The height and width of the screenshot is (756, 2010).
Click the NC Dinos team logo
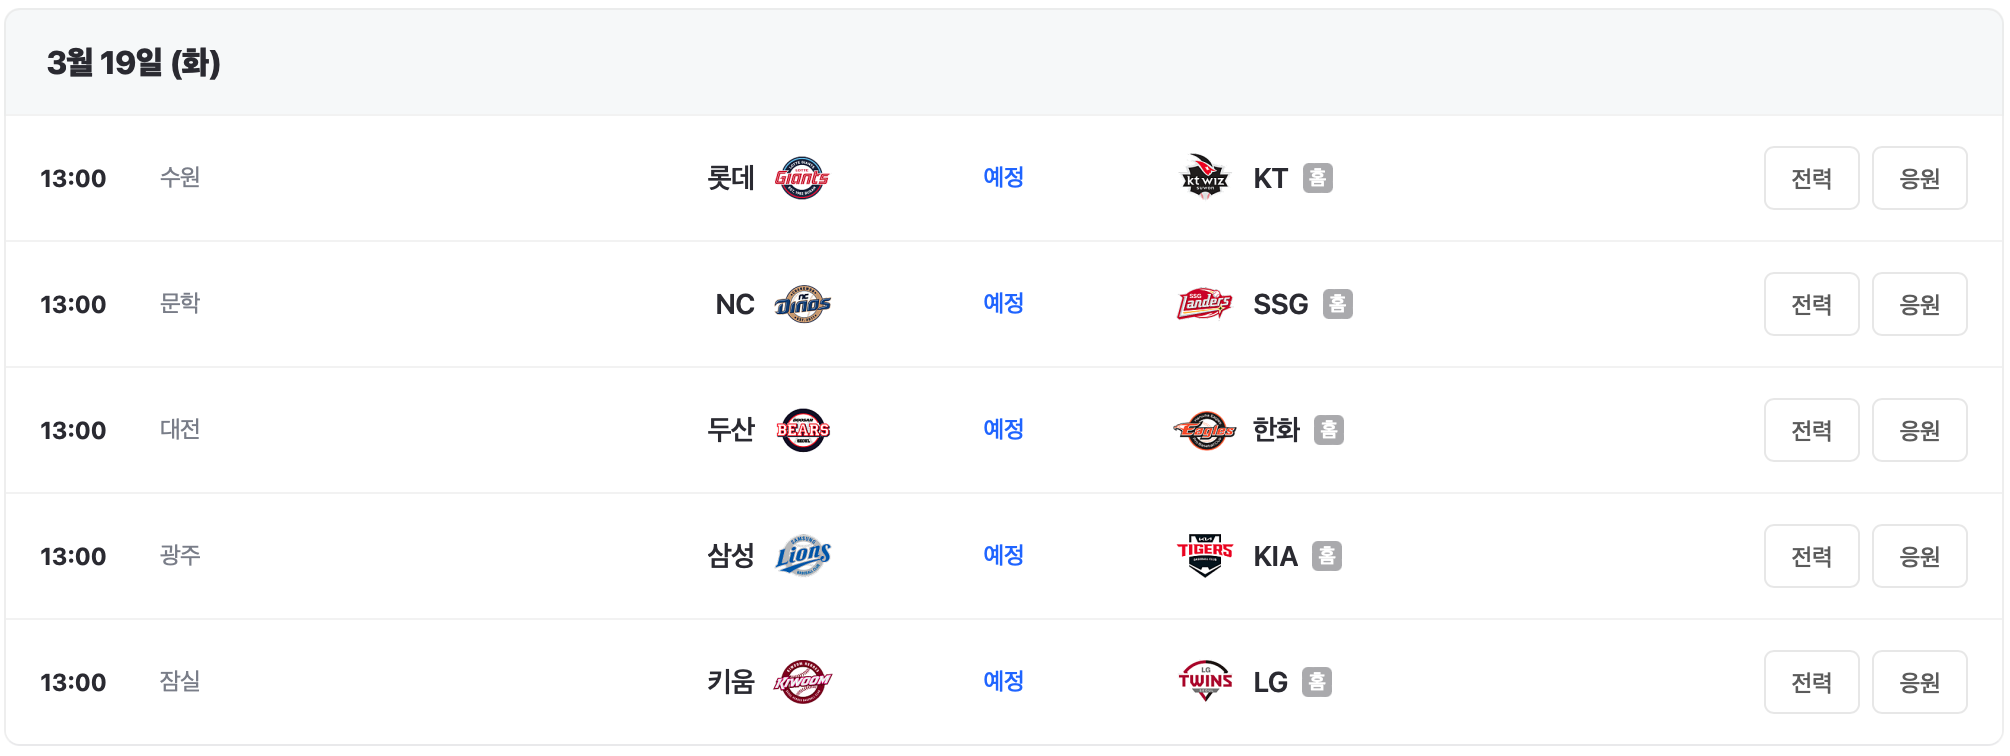point(803,303)
